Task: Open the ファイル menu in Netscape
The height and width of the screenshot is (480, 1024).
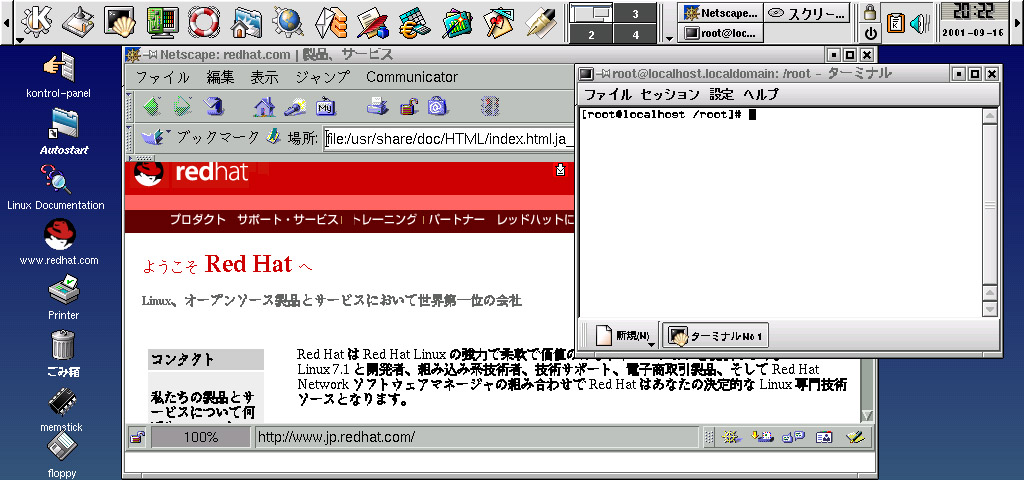Action: 163,77
